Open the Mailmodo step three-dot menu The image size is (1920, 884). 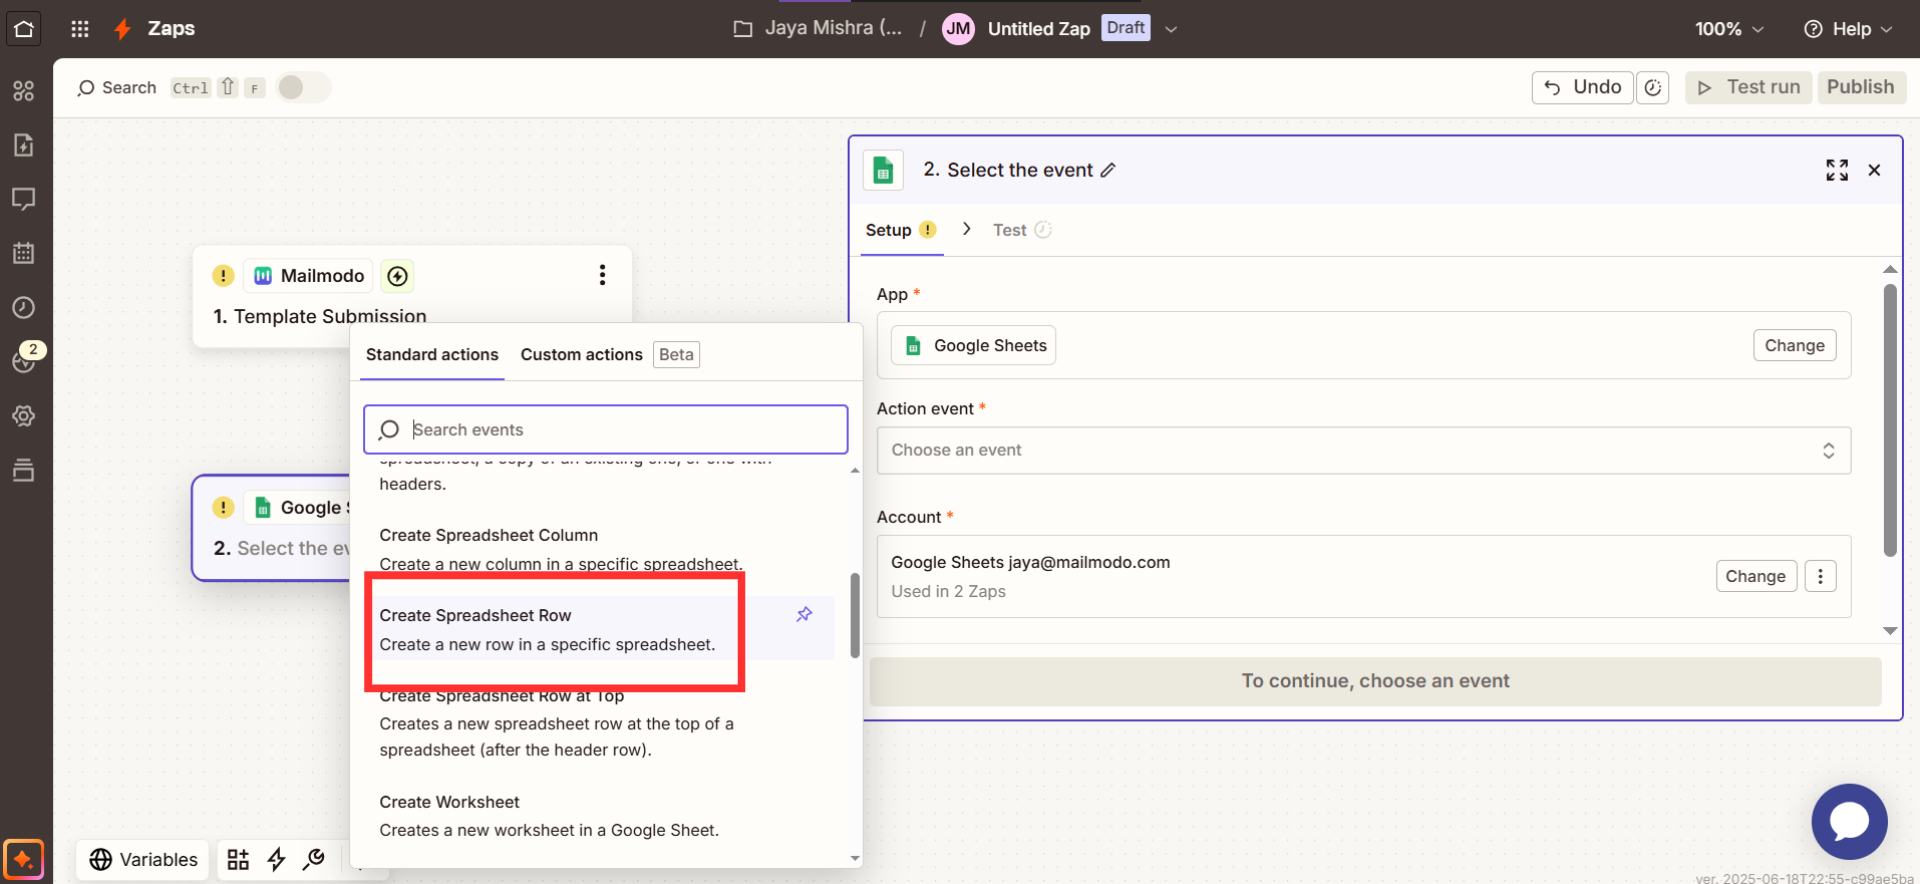click(602, 275)
